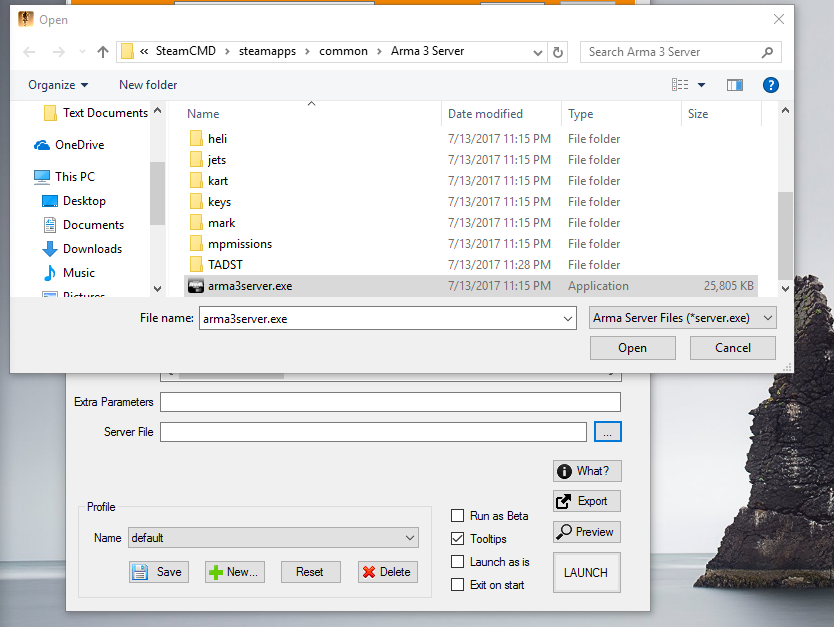Viewport: 834px width, 627px height.
Task: Browse for Server File with ellipsis button
Action: pos(607,432)
